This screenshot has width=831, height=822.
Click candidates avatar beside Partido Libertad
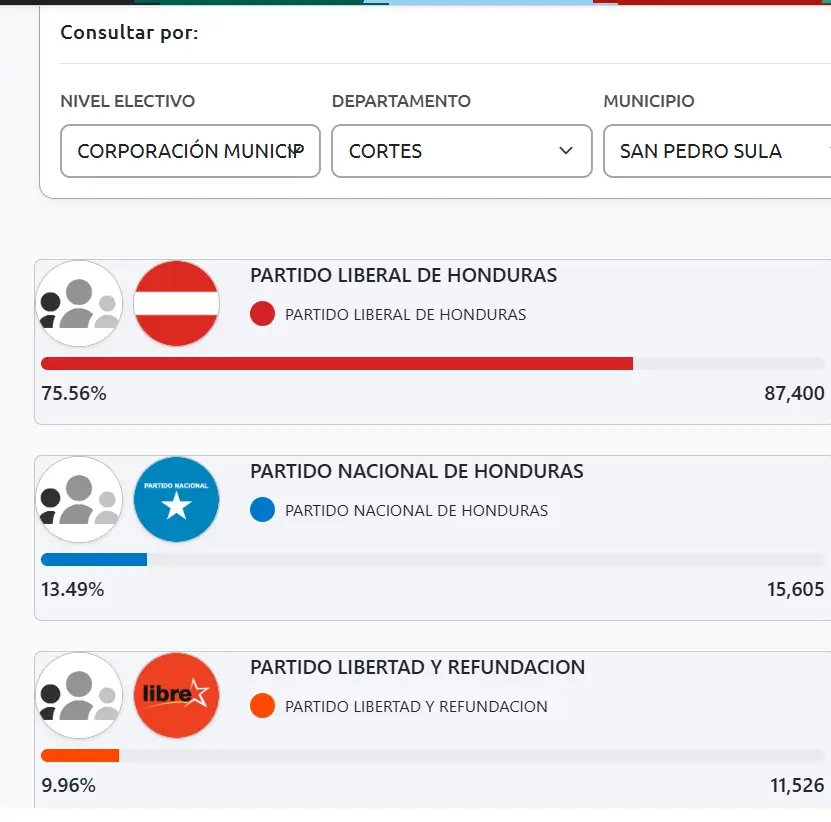tap(79, 696)
